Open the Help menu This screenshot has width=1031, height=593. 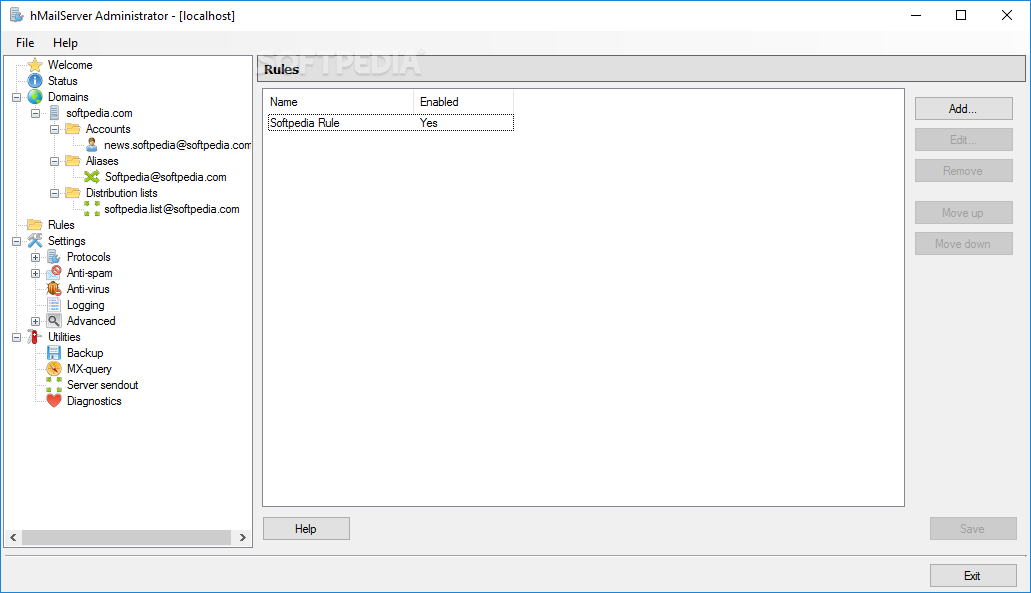[x=65, y=43]
